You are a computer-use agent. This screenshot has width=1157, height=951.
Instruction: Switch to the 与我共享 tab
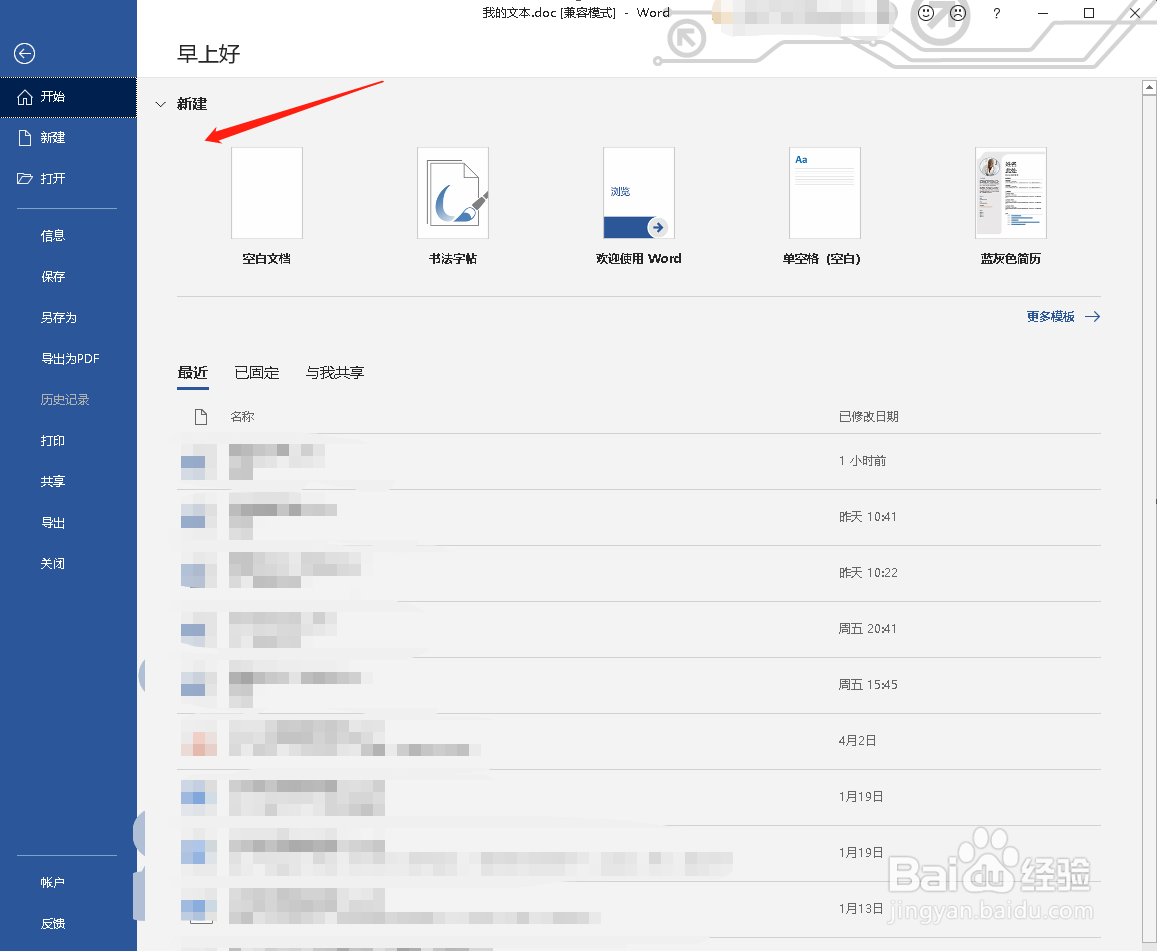(335, 373)
